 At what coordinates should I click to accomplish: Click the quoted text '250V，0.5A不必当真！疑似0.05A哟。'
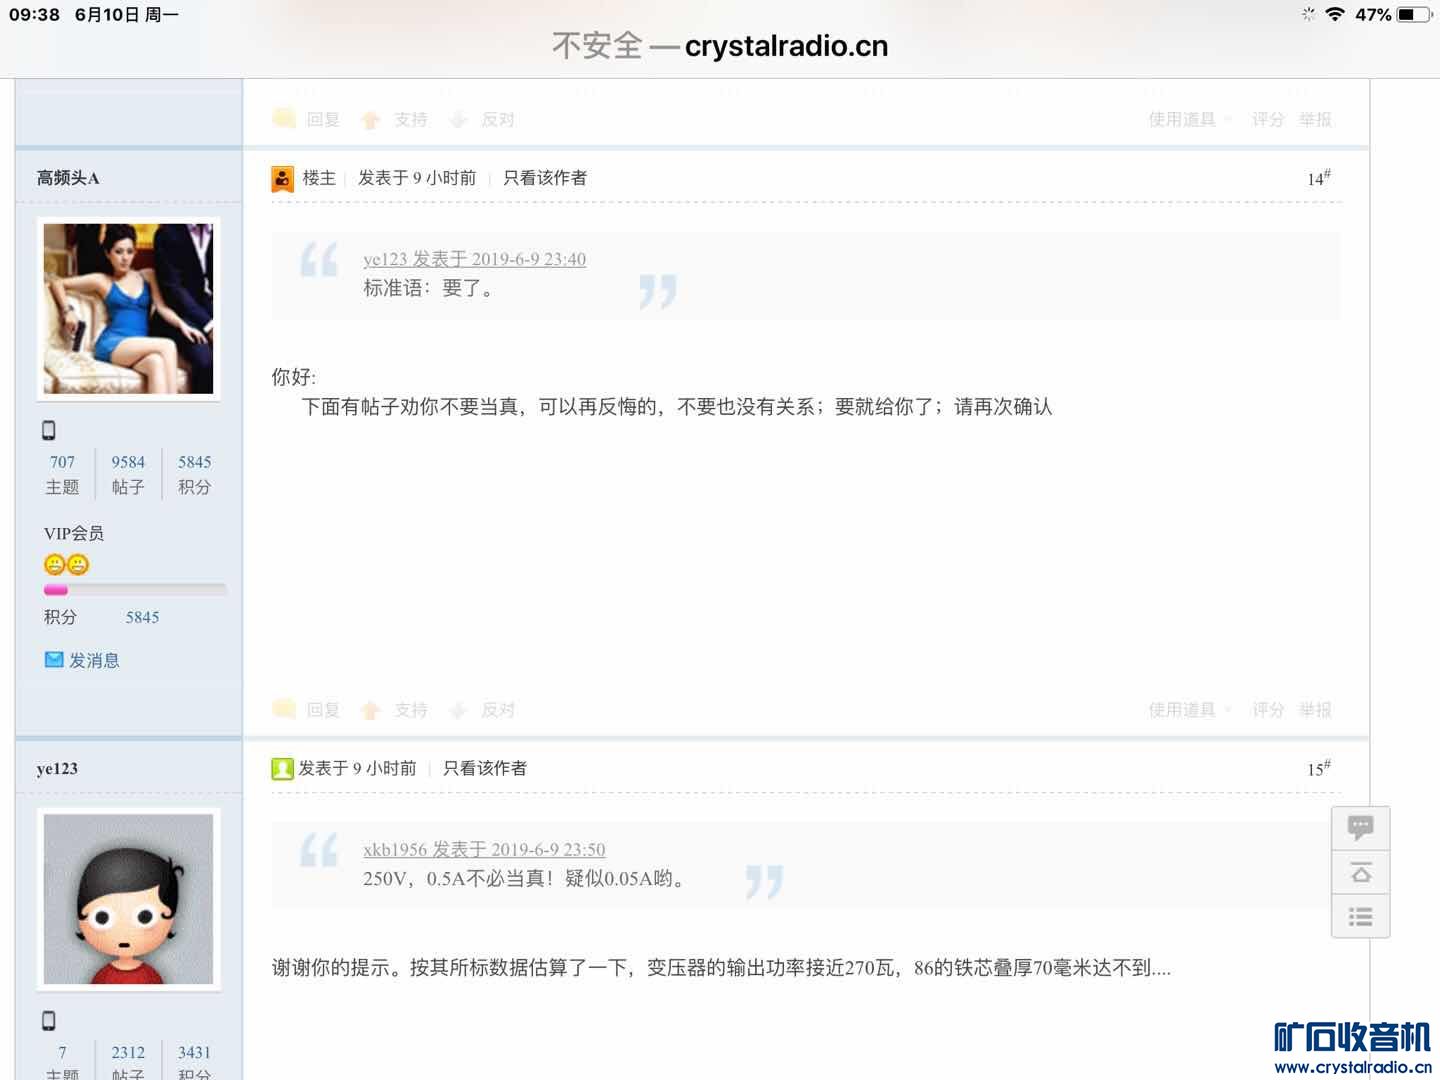coord(524,879)
